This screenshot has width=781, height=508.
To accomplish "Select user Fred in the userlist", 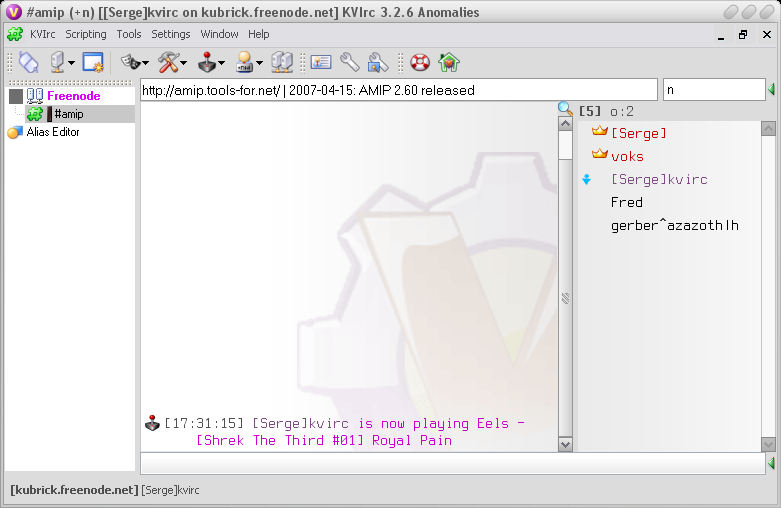I will pos(627,202).
